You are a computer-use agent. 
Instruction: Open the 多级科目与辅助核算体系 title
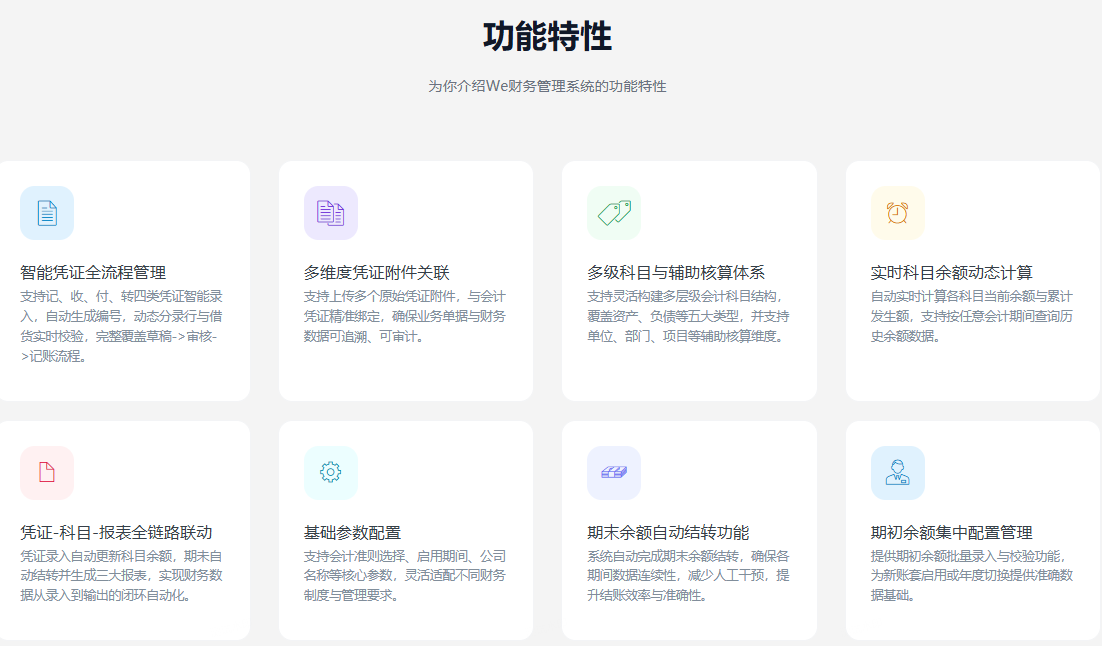tap(676, 272)
